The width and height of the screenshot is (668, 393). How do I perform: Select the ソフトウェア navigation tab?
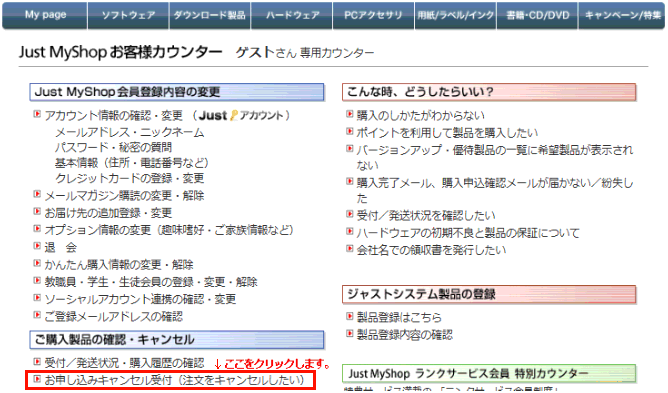pos(128,15)
